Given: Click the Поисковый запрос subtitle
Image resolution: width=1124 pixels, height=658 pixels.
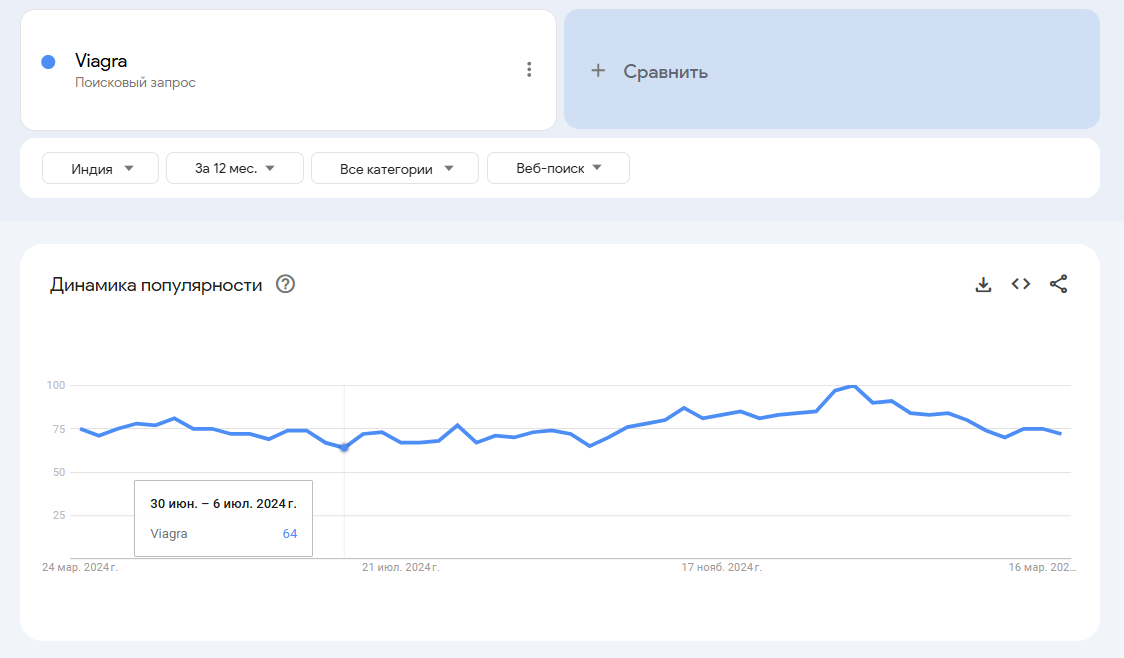Looking at the screenshot, I should click(x=135, y=82).
